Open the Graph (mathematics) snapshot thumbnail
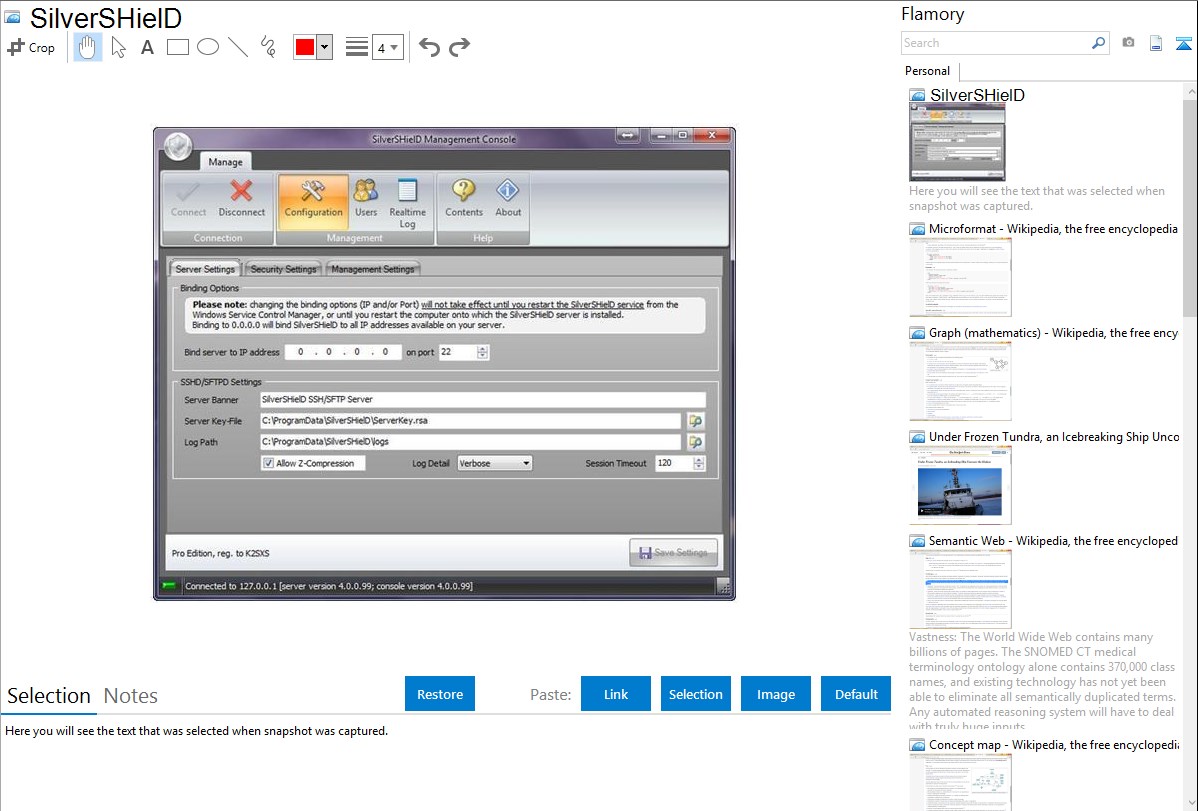Viewport: 1198px width, 811px height. (960, 381)
